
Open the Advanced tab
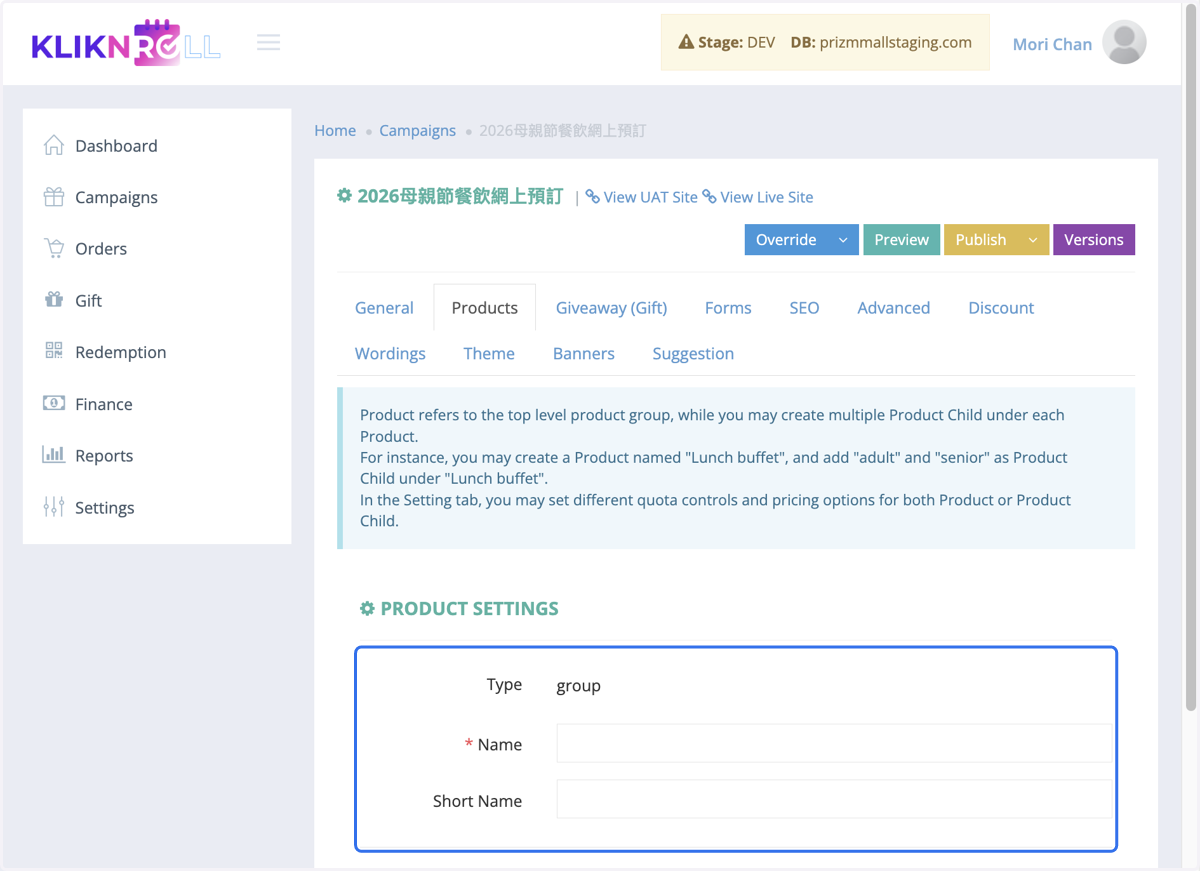click(x=894, y=308)
